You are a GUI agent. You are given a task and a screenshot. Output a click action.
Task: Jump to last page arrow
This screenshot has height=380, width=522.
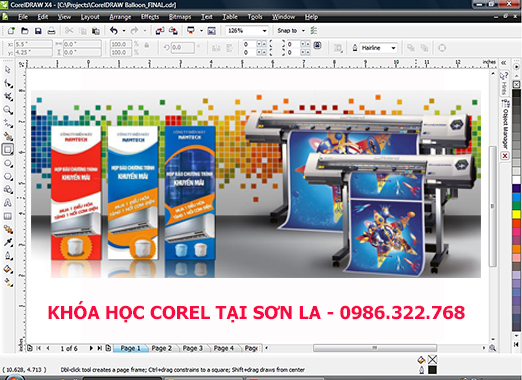[x=99, y=348]
